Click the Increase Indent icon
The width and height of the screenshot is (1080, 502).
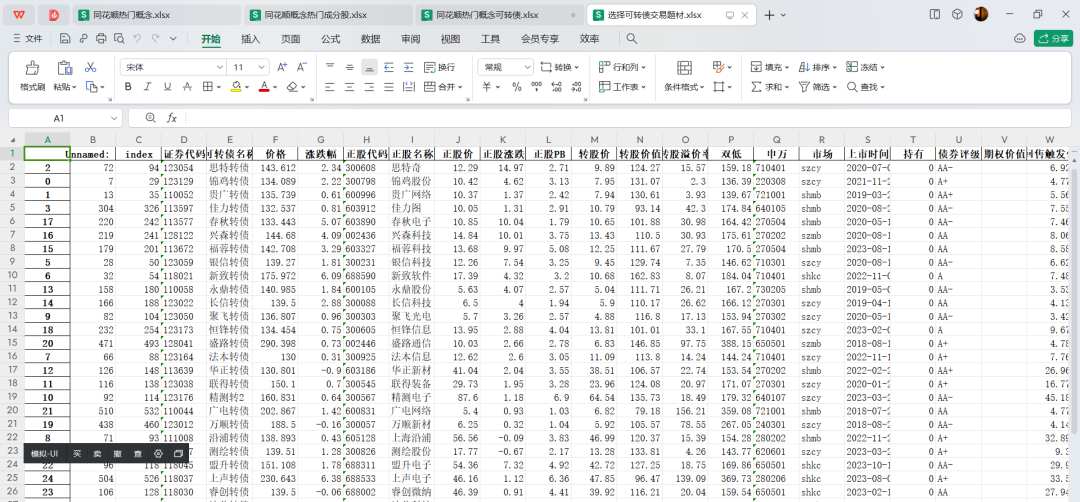[x=408, y=67]
